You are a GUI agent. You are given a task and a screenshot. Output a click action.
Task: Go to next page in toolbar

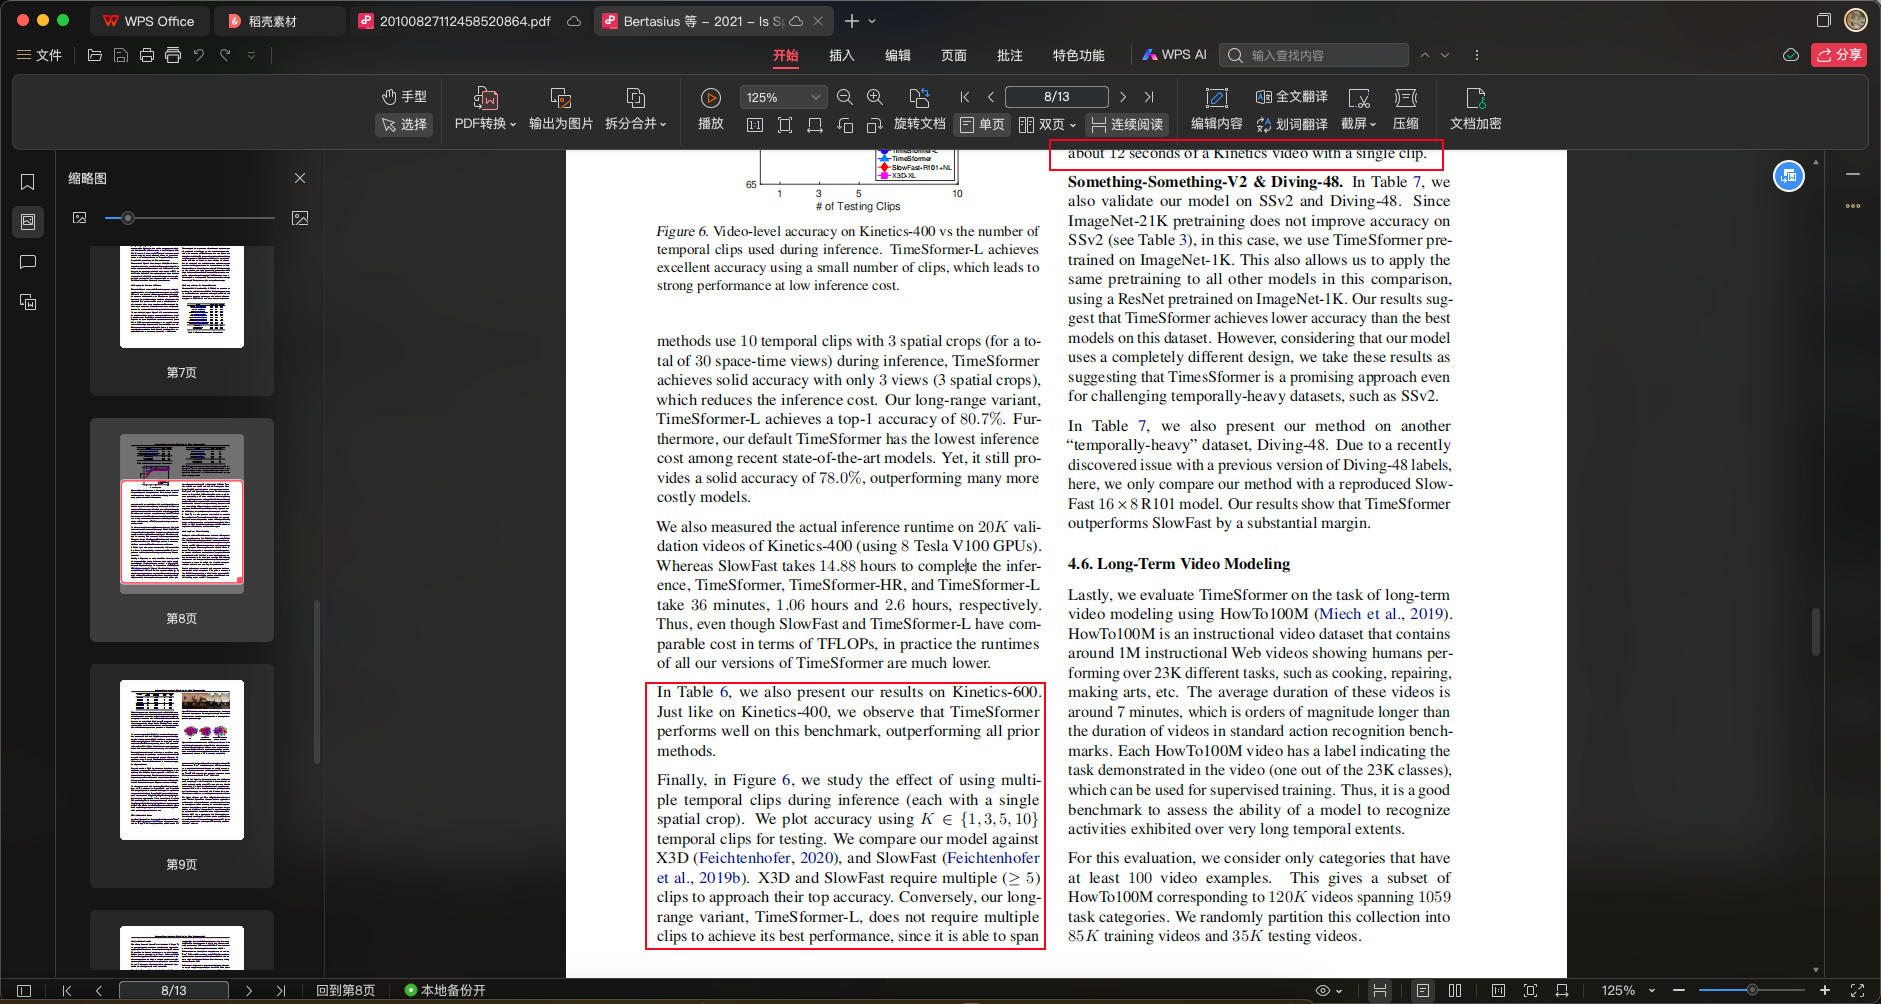(x=1123, y=97)
